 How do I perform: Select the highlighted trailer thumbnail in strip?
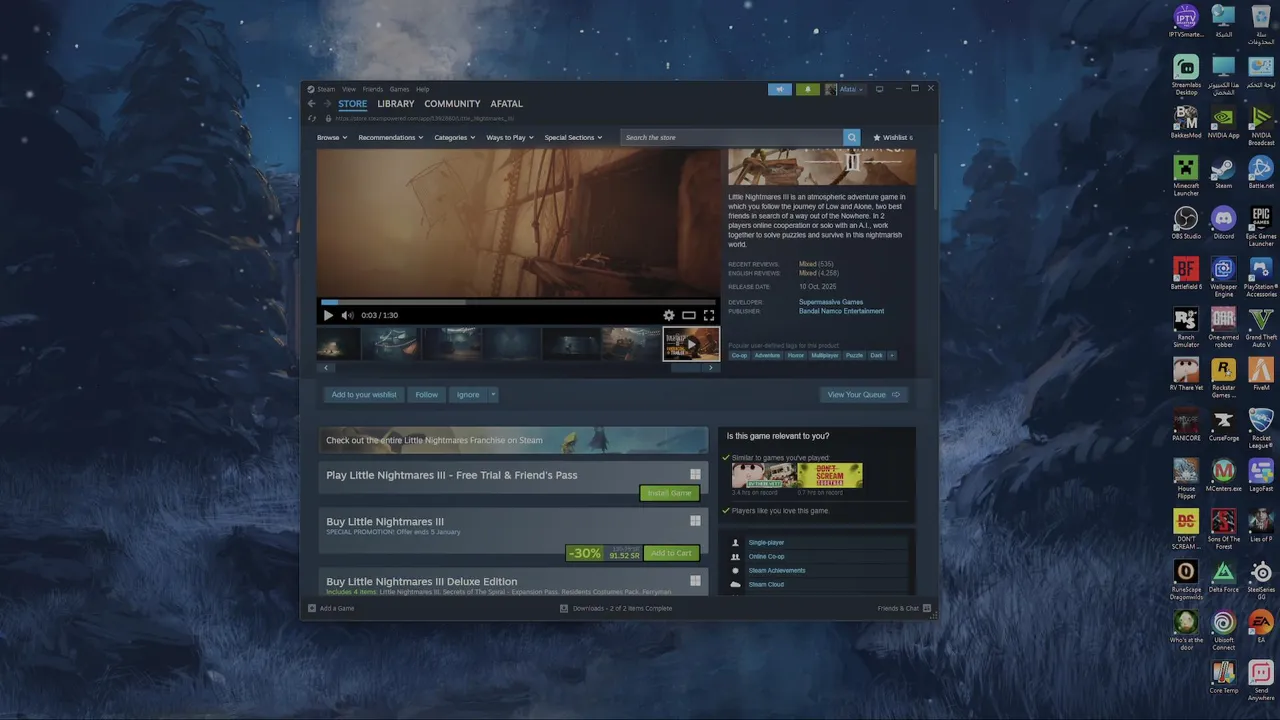(x=691, y=343)
